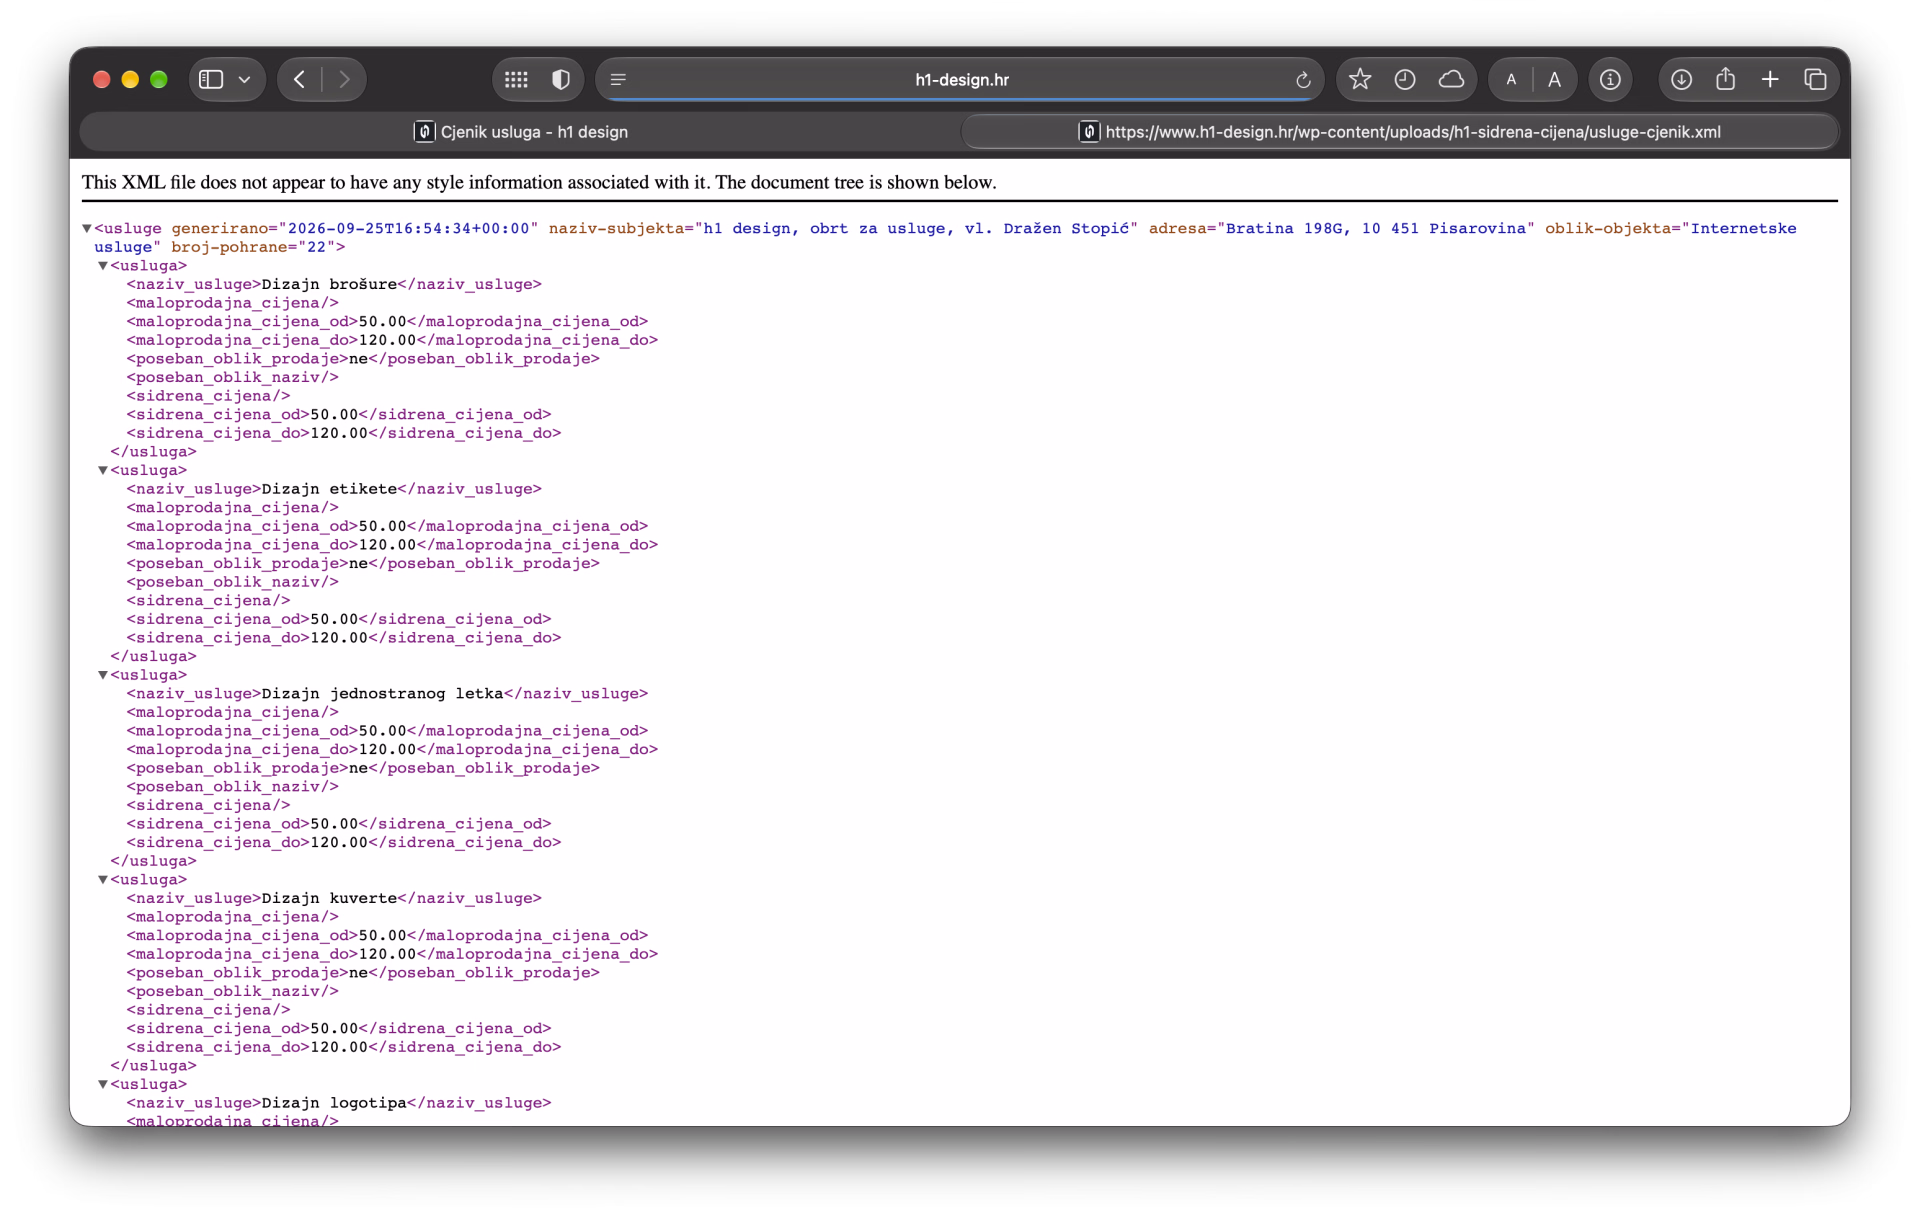Click the generirano date value 2026-09-25T16:54:34+00:00
Image resolution: width=1920 pixels, height=1218 pixels.
[x=408, y=229]
